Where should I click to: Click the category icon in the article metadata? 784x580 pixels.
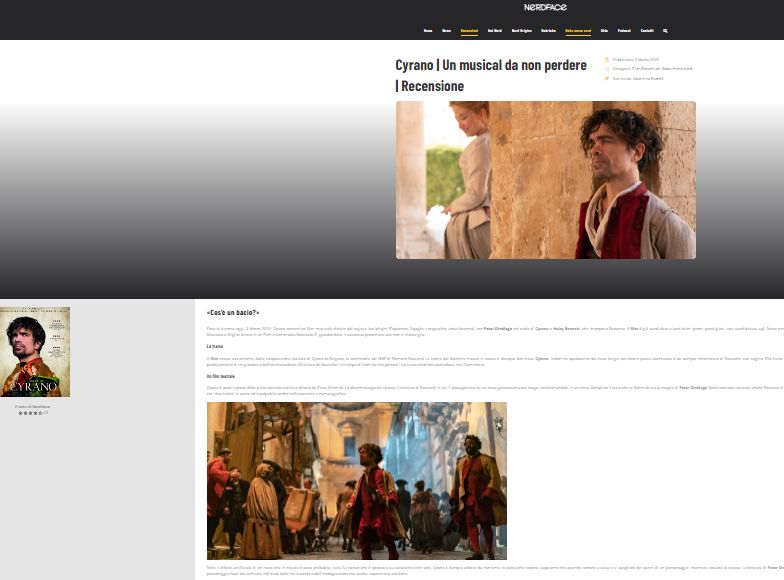607,68
